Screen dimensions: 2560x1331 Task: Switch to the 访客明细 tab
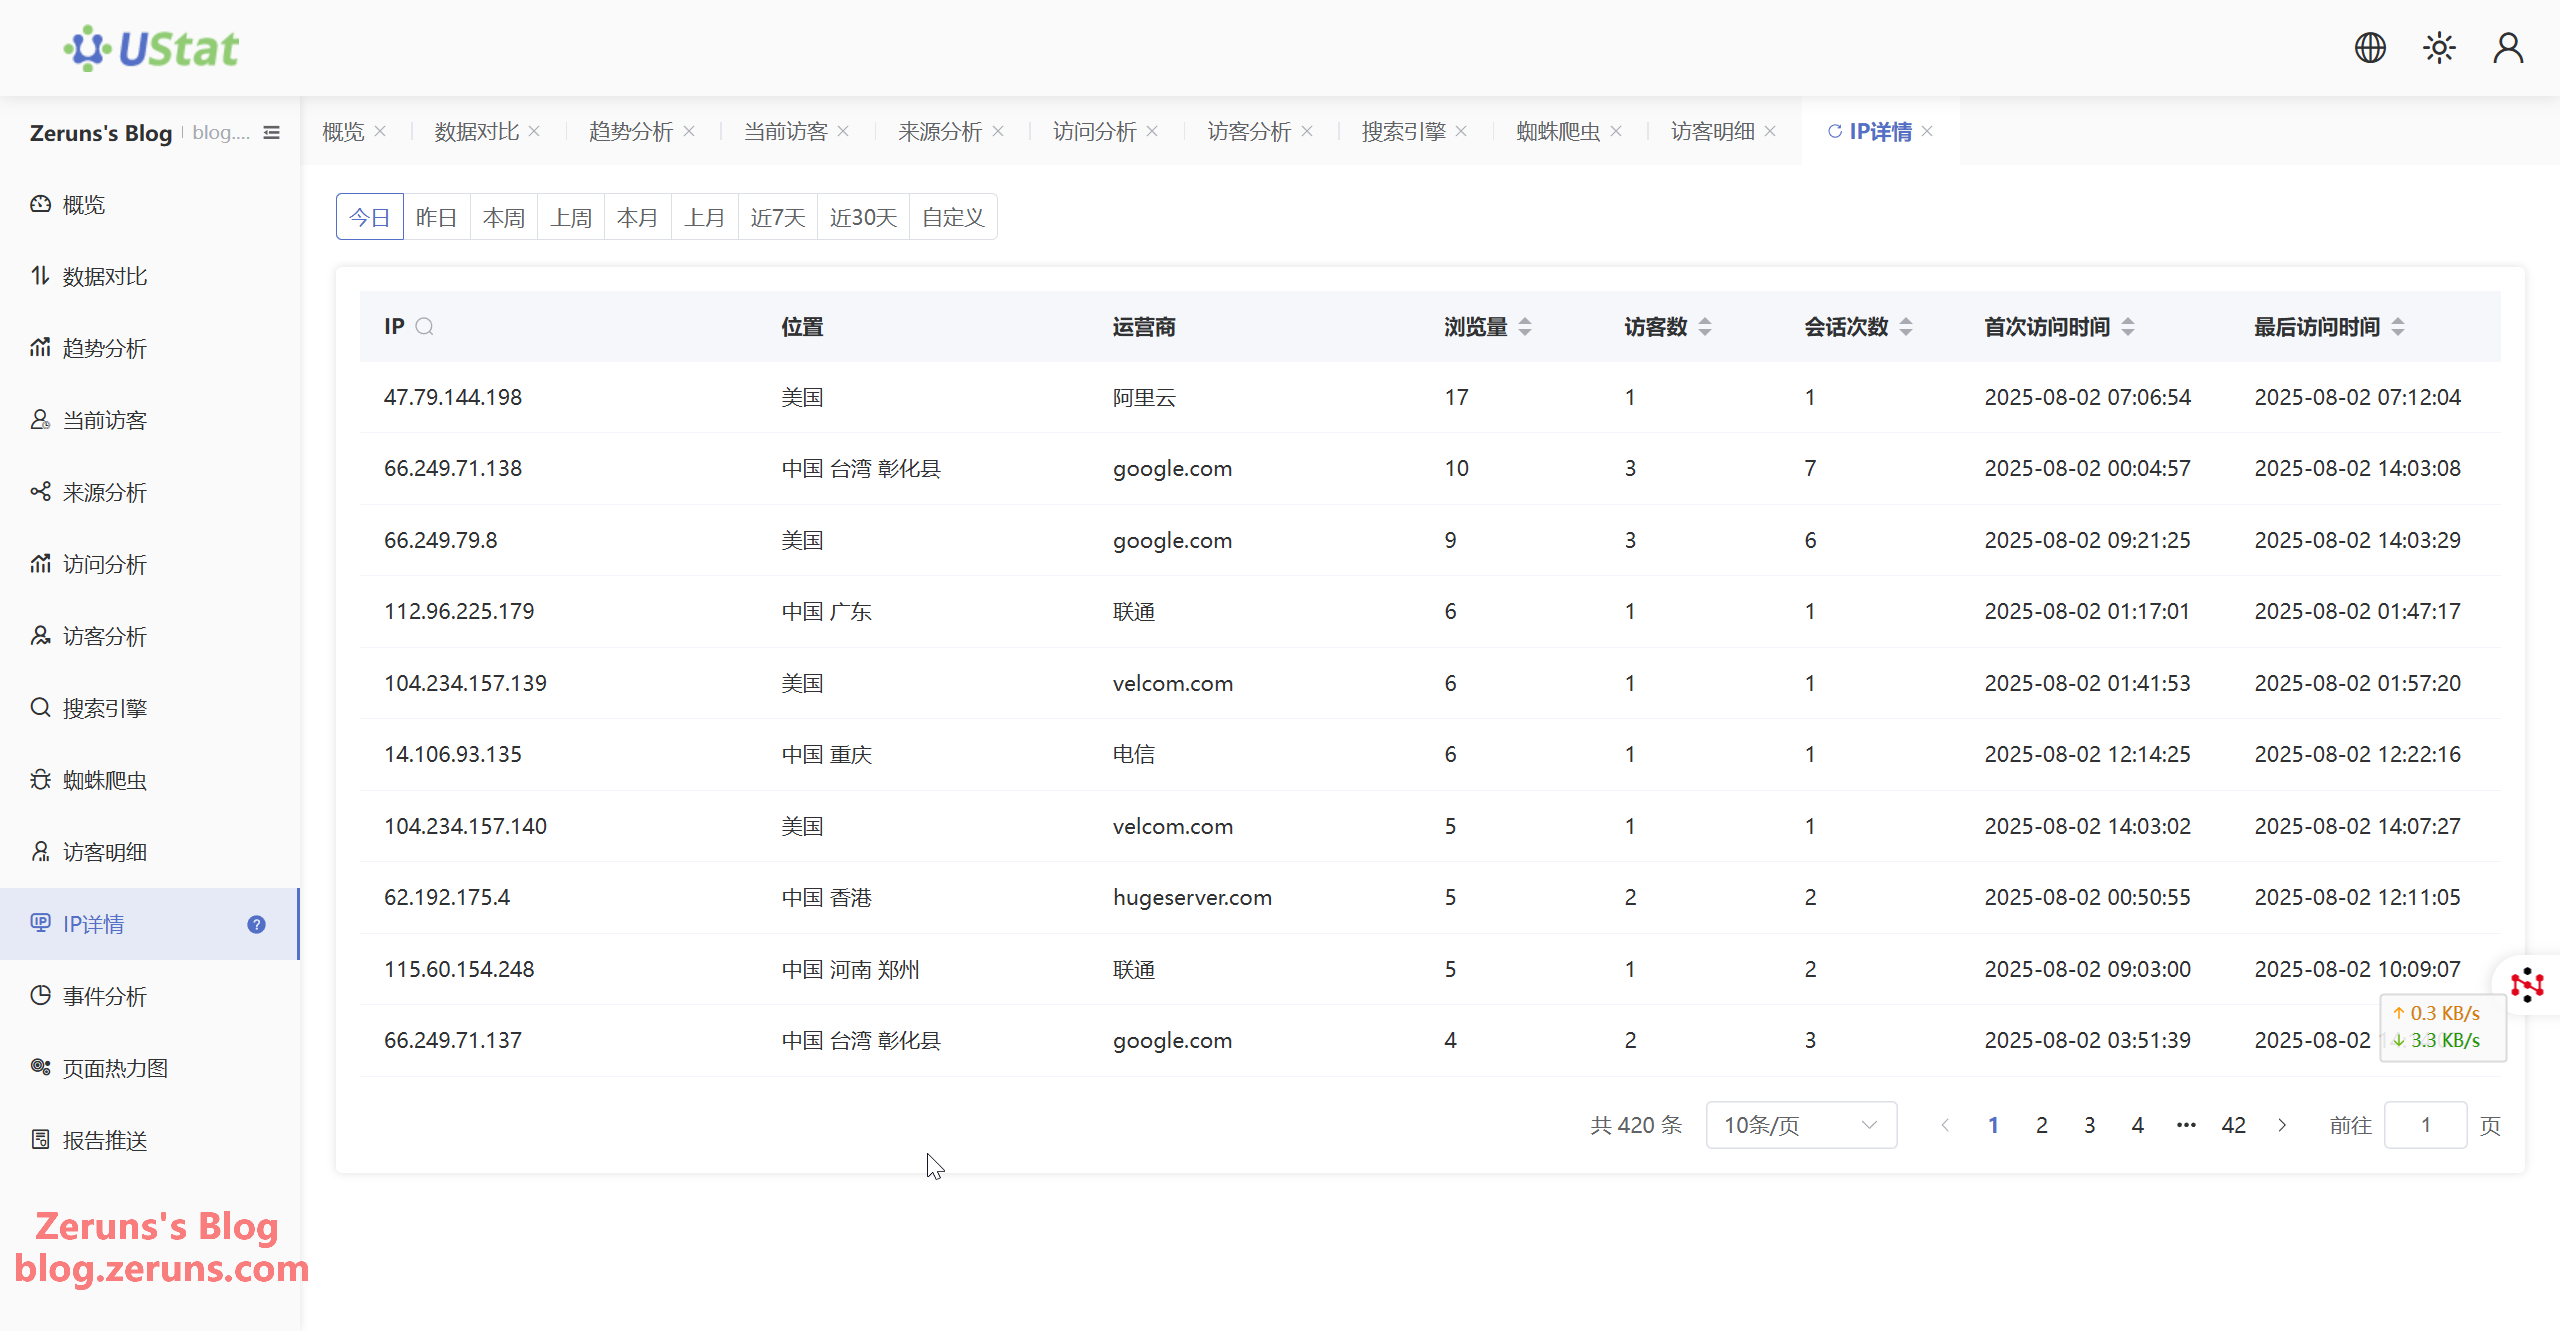[x=1713, y=132]
